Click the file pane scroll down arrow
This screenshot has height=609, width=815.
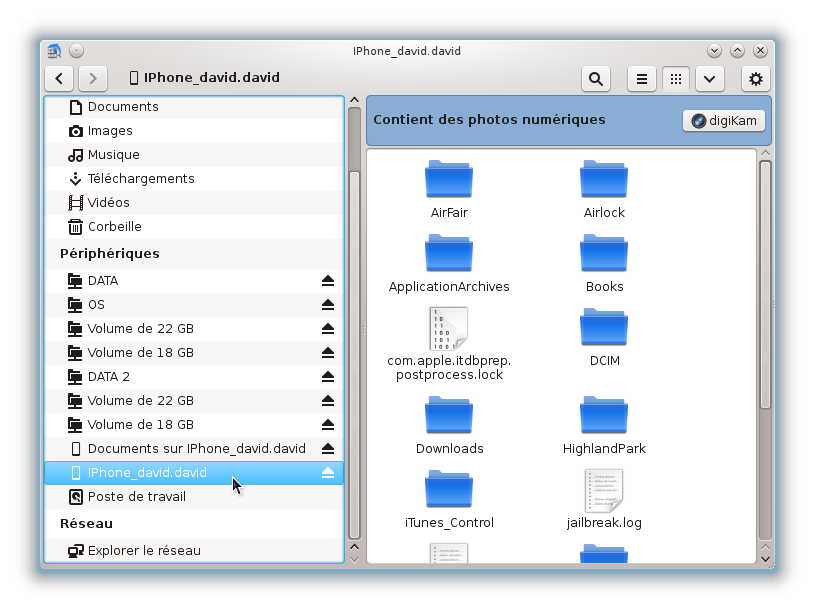[765, 559]
